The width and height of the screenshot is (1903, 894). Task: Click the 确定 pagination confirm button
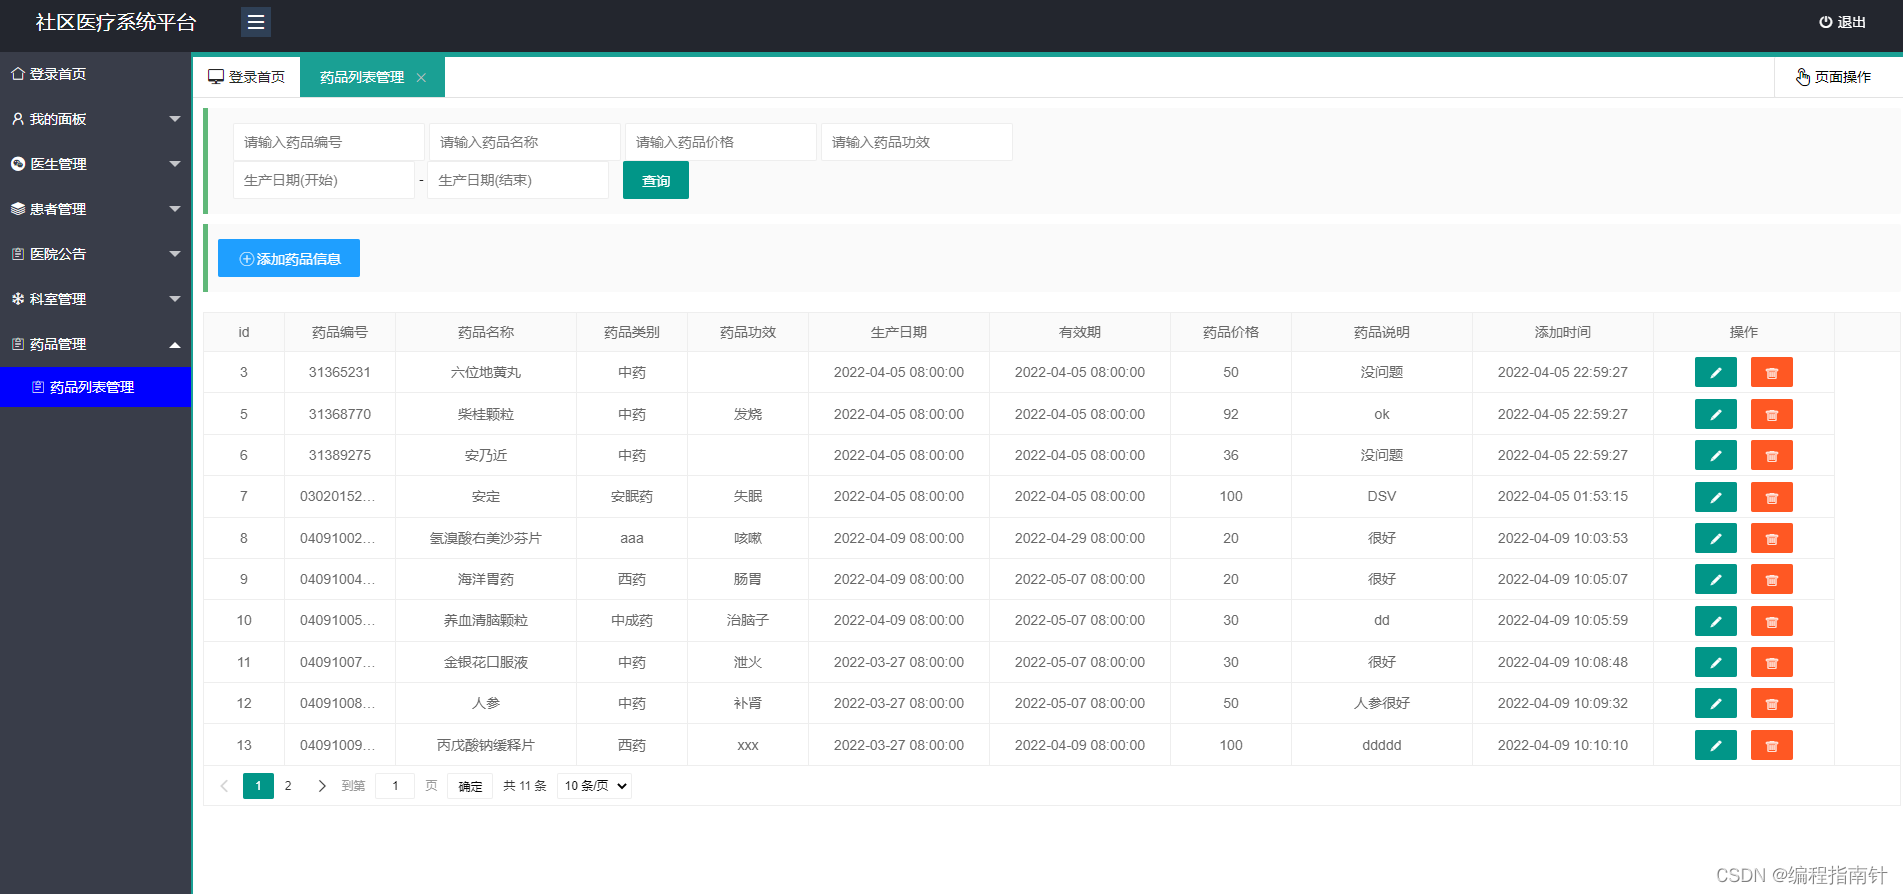pos(470,786)
